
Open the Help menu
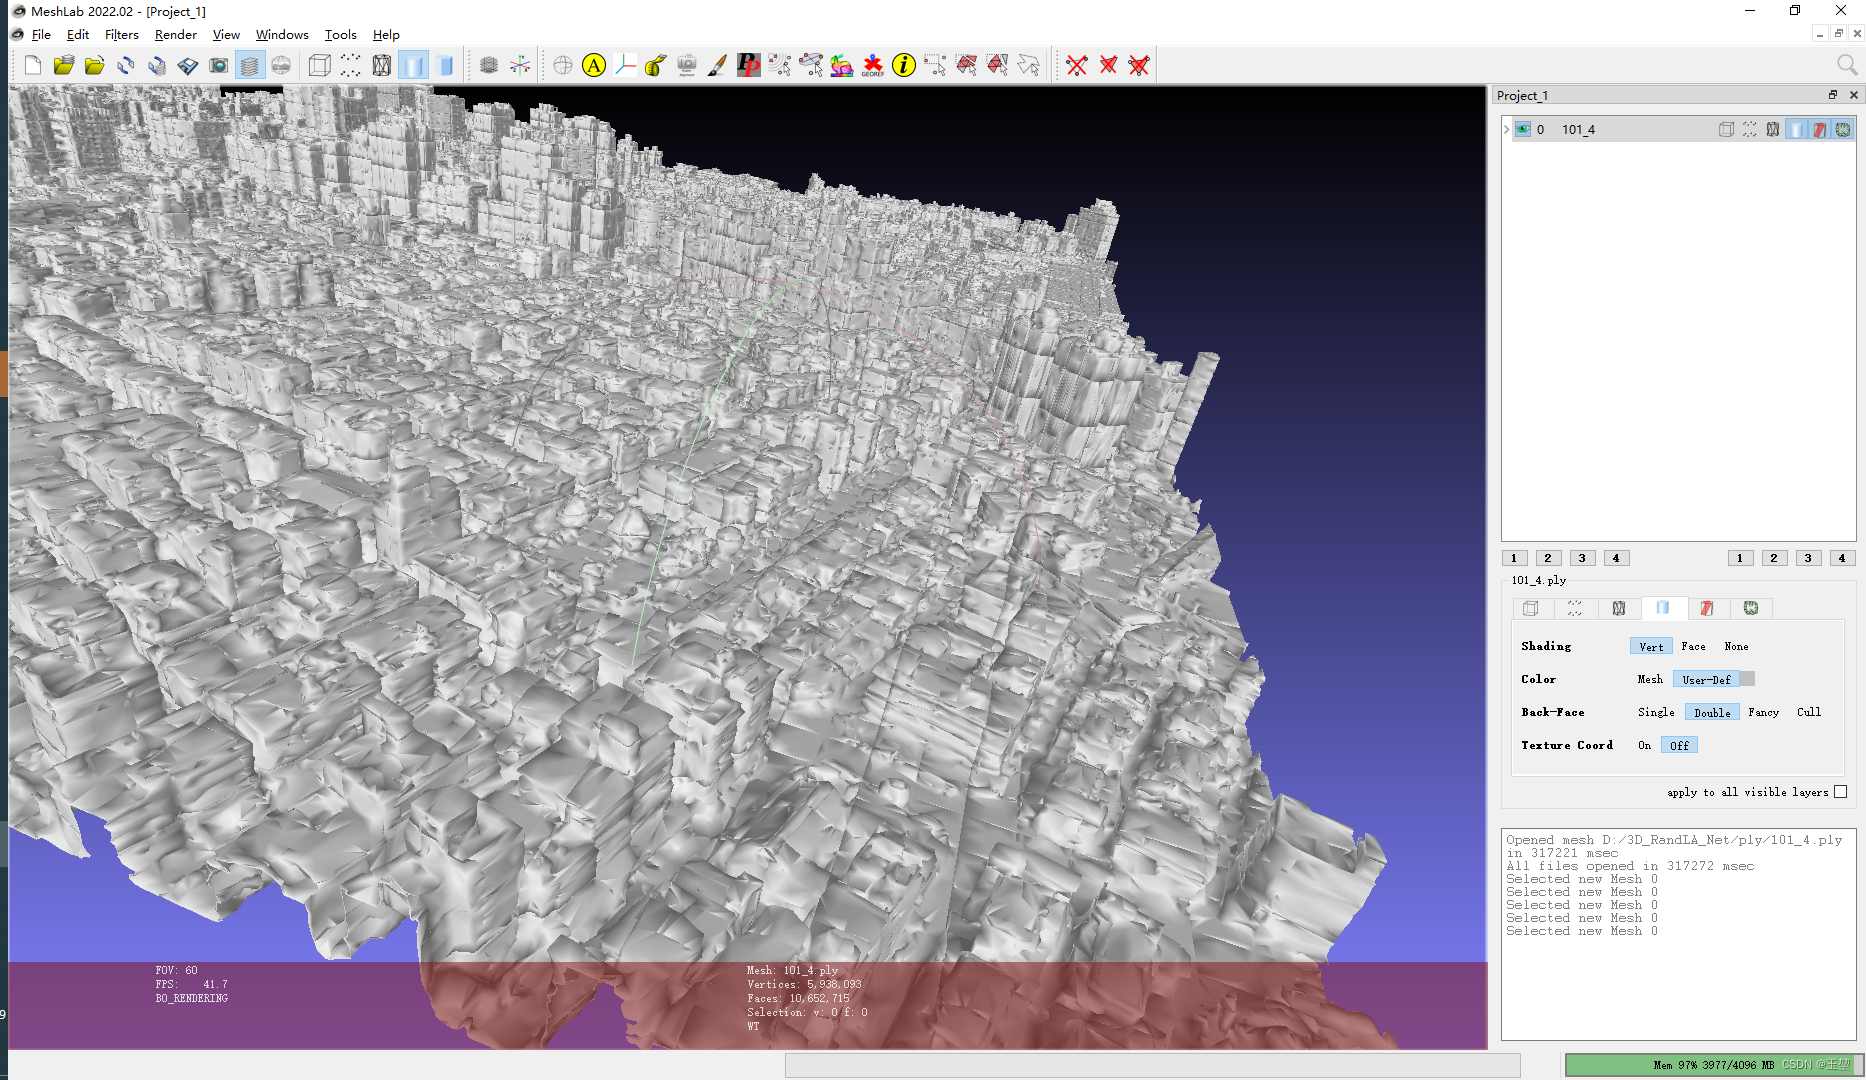(386, 34)
